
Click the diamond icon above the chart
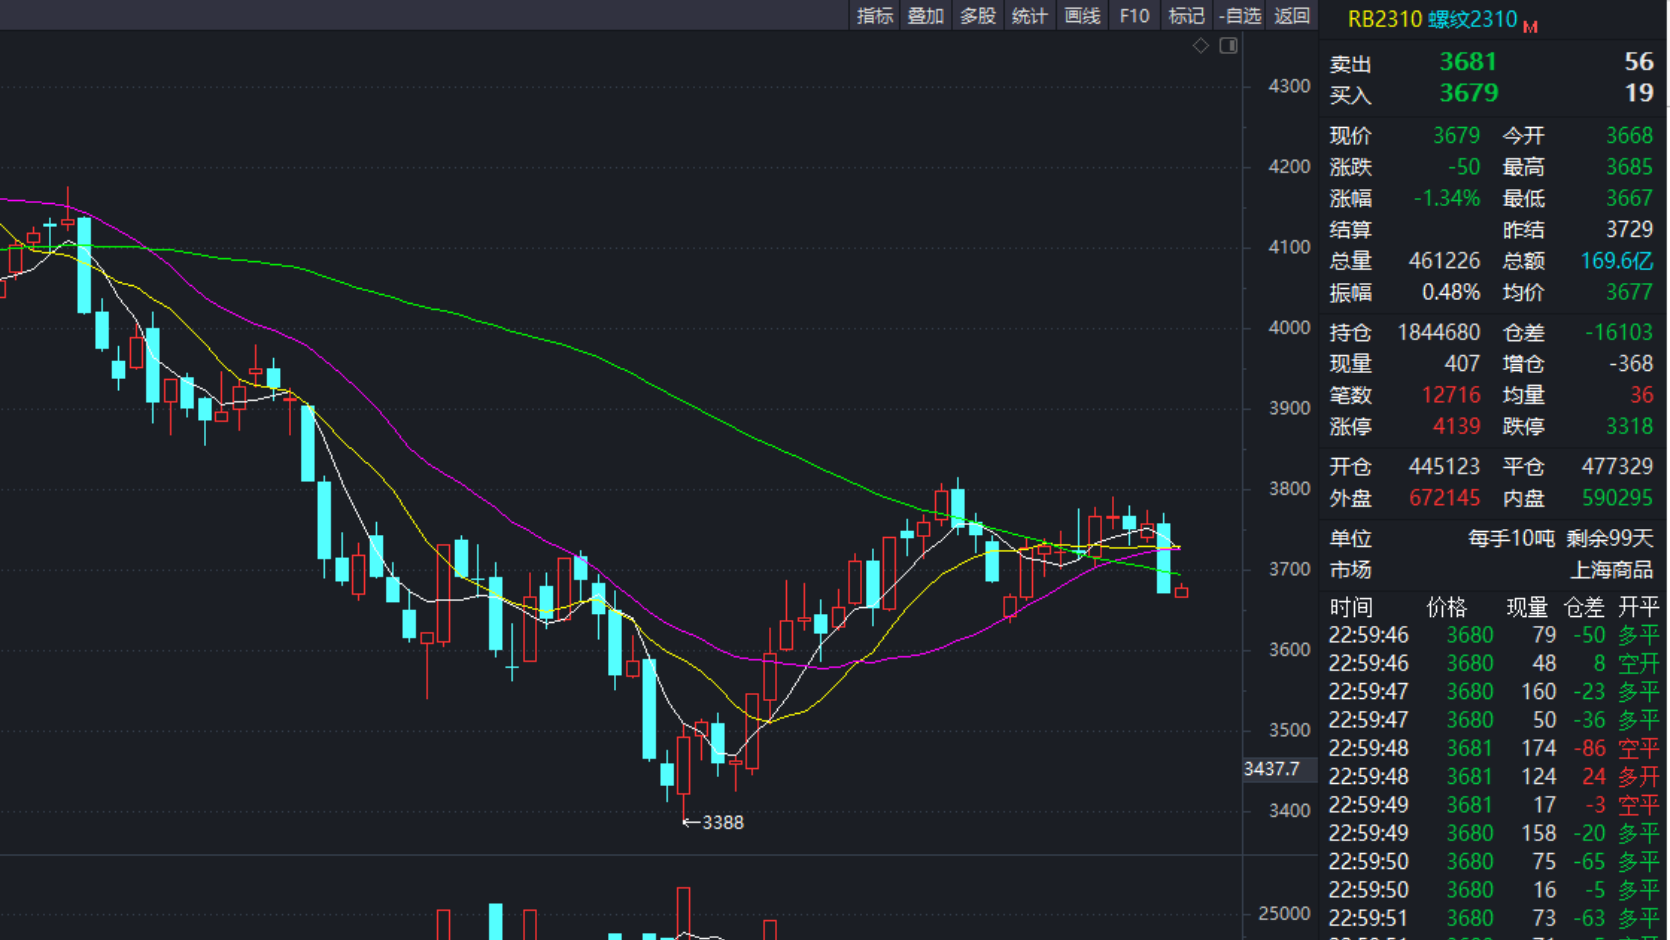[1201, 45]
